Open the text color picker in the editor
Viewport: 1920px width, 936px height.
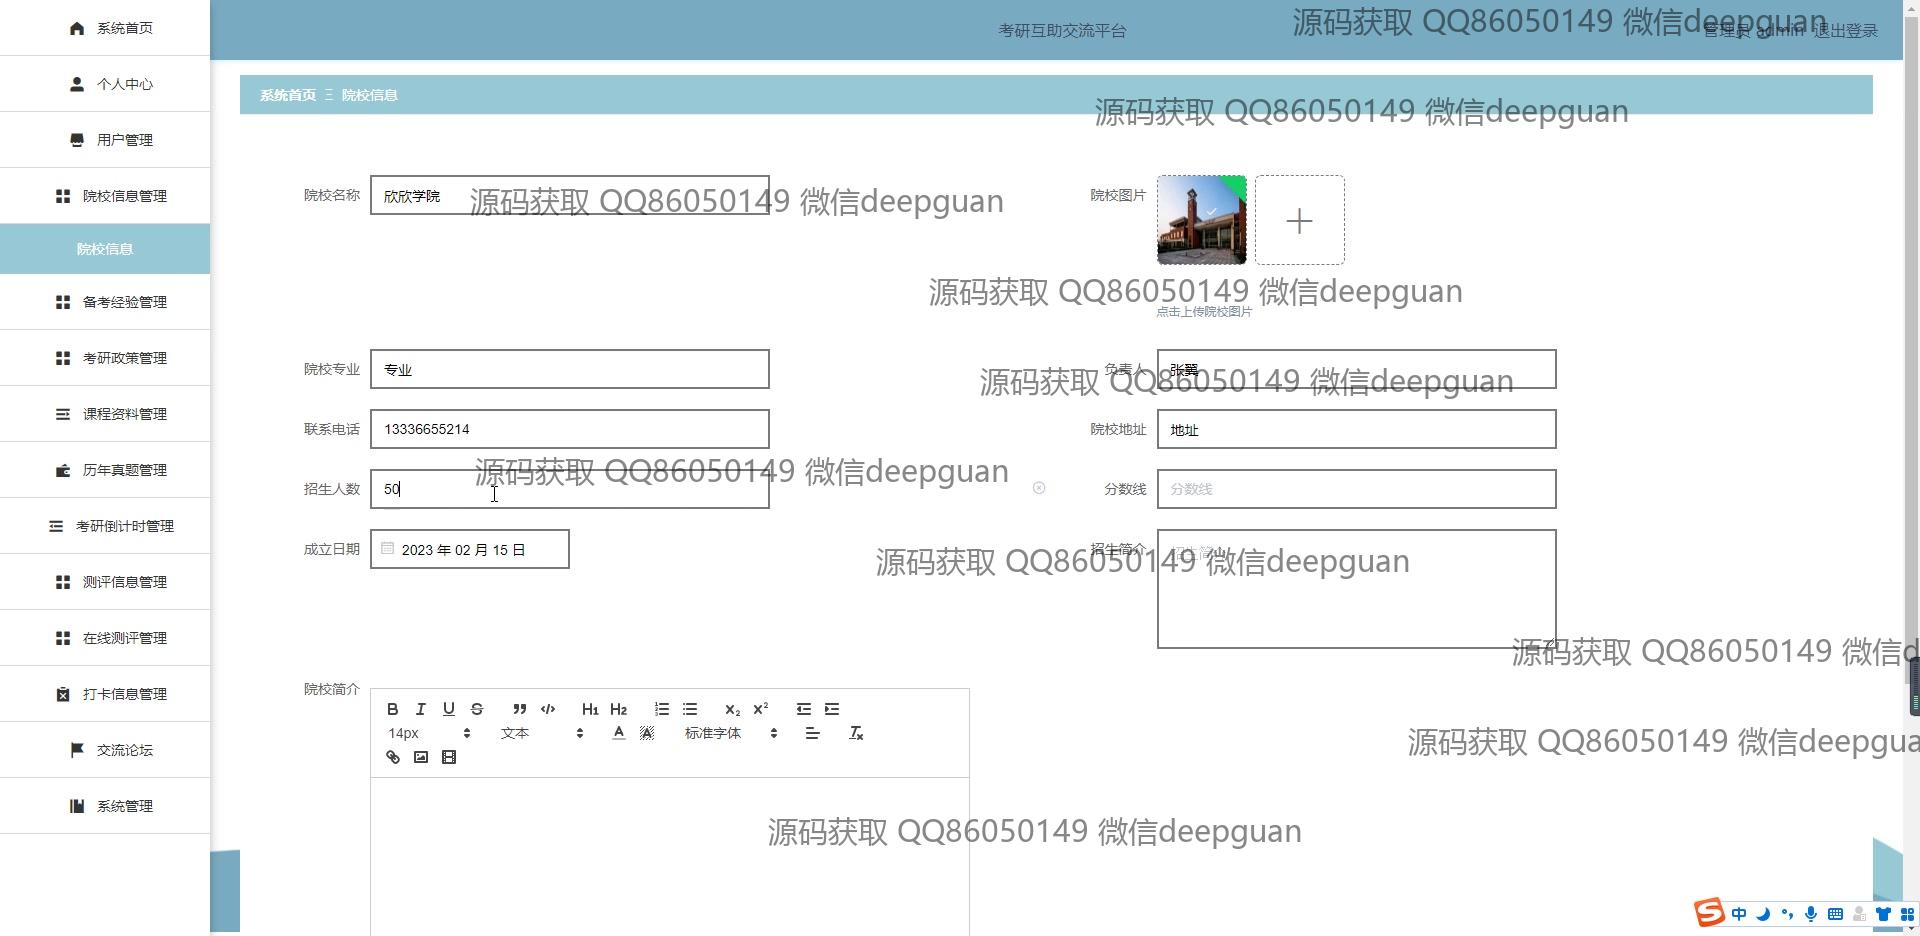[619, 733]
